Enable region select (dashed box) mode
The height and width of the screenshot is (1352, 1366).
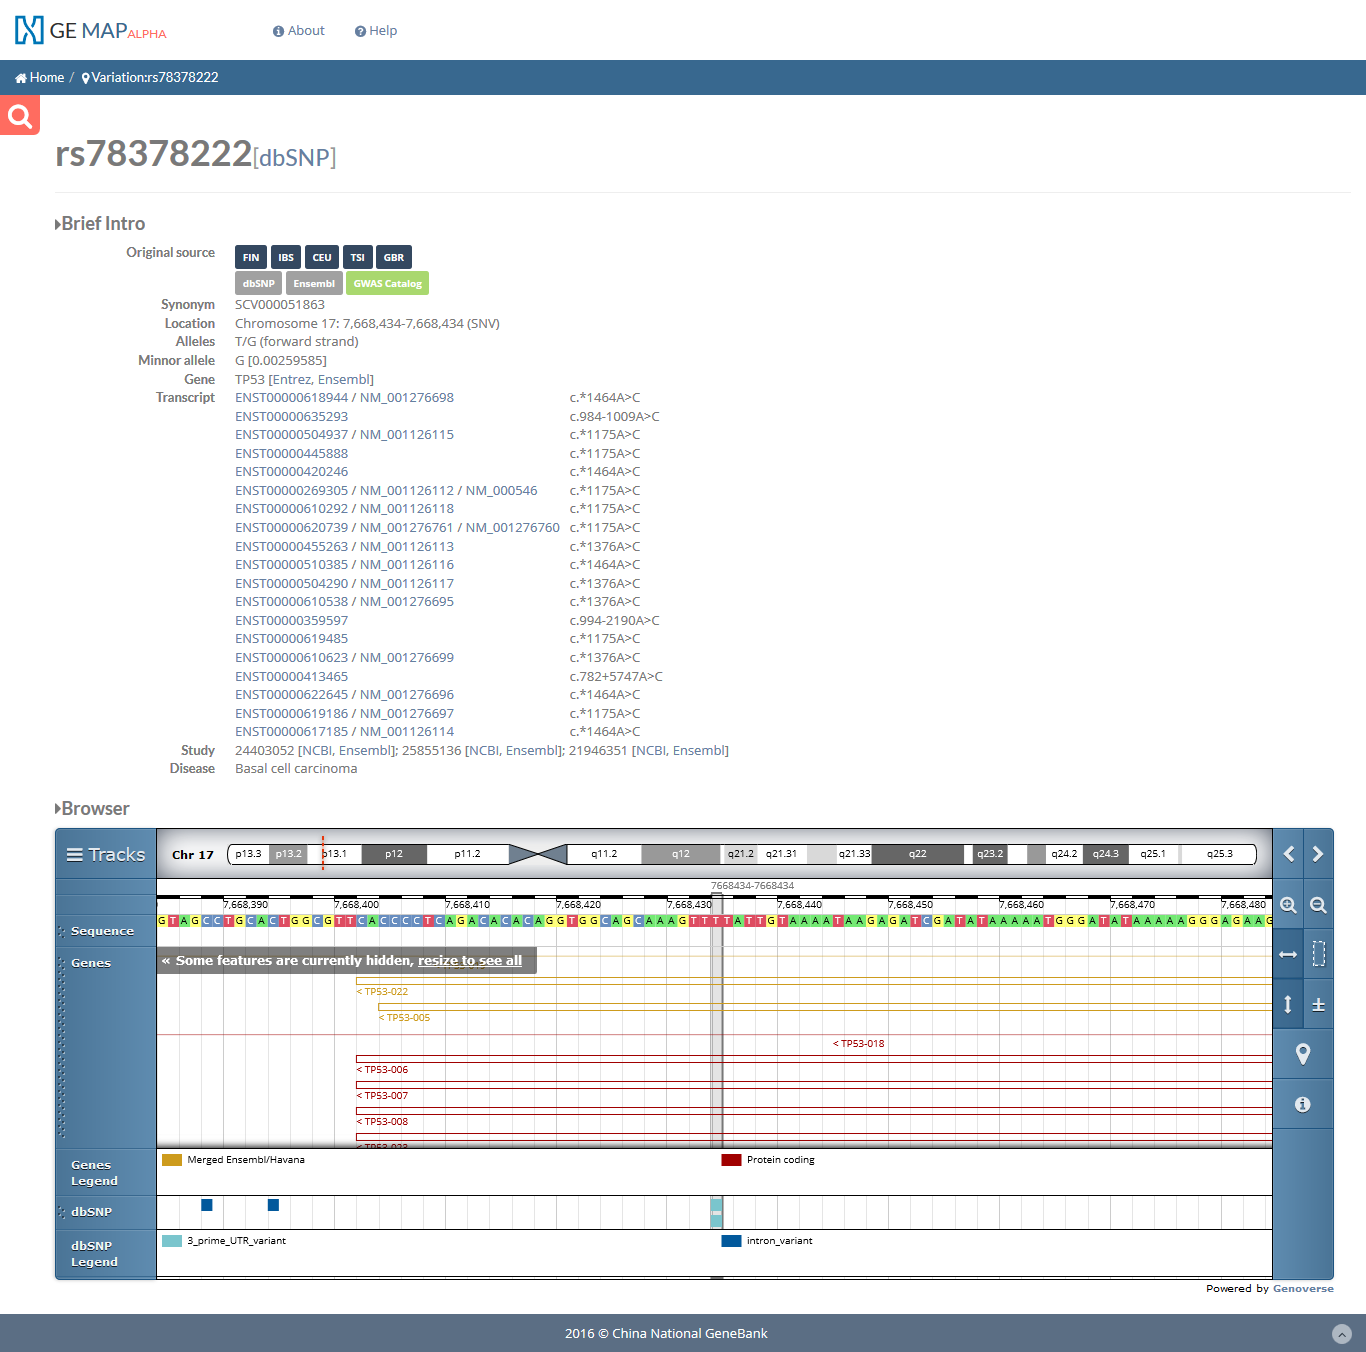[x=1318, y=955]
